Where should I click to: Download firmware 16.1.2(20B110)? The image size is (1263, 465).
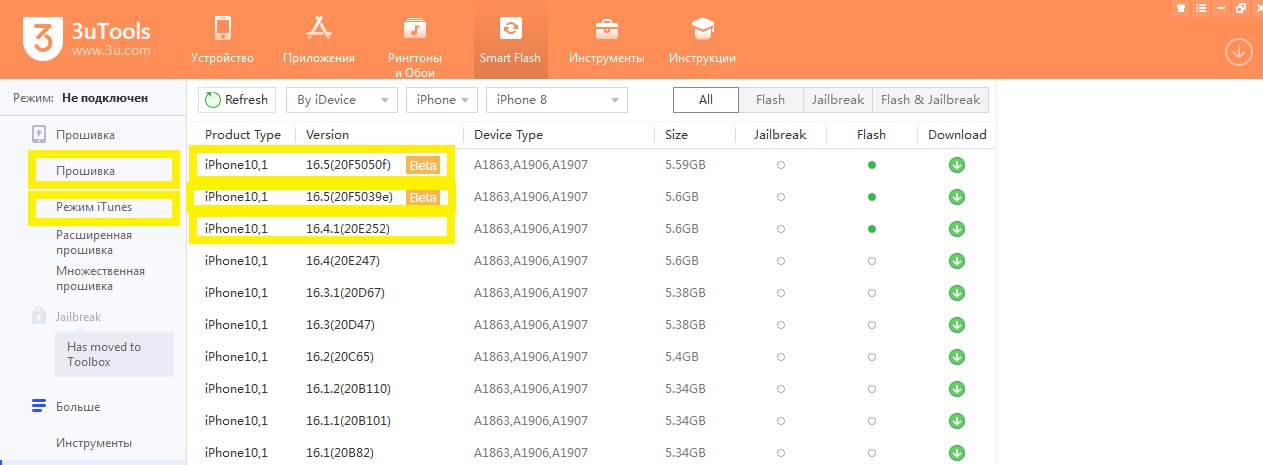956,389
